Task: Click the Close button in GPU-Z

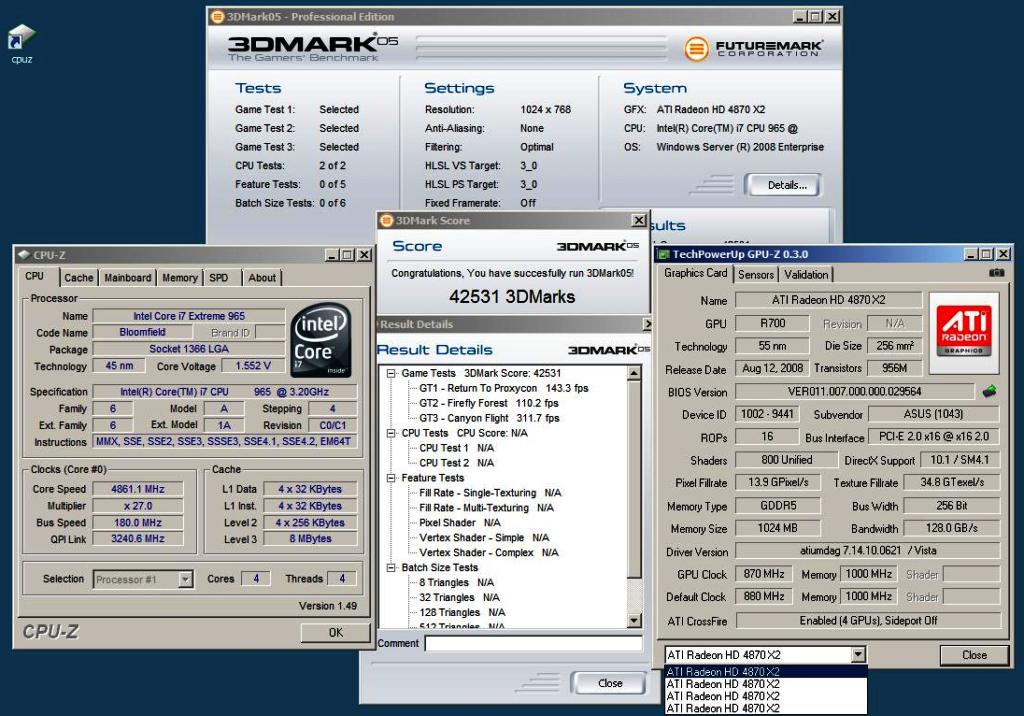Action: tap(974, 655)
